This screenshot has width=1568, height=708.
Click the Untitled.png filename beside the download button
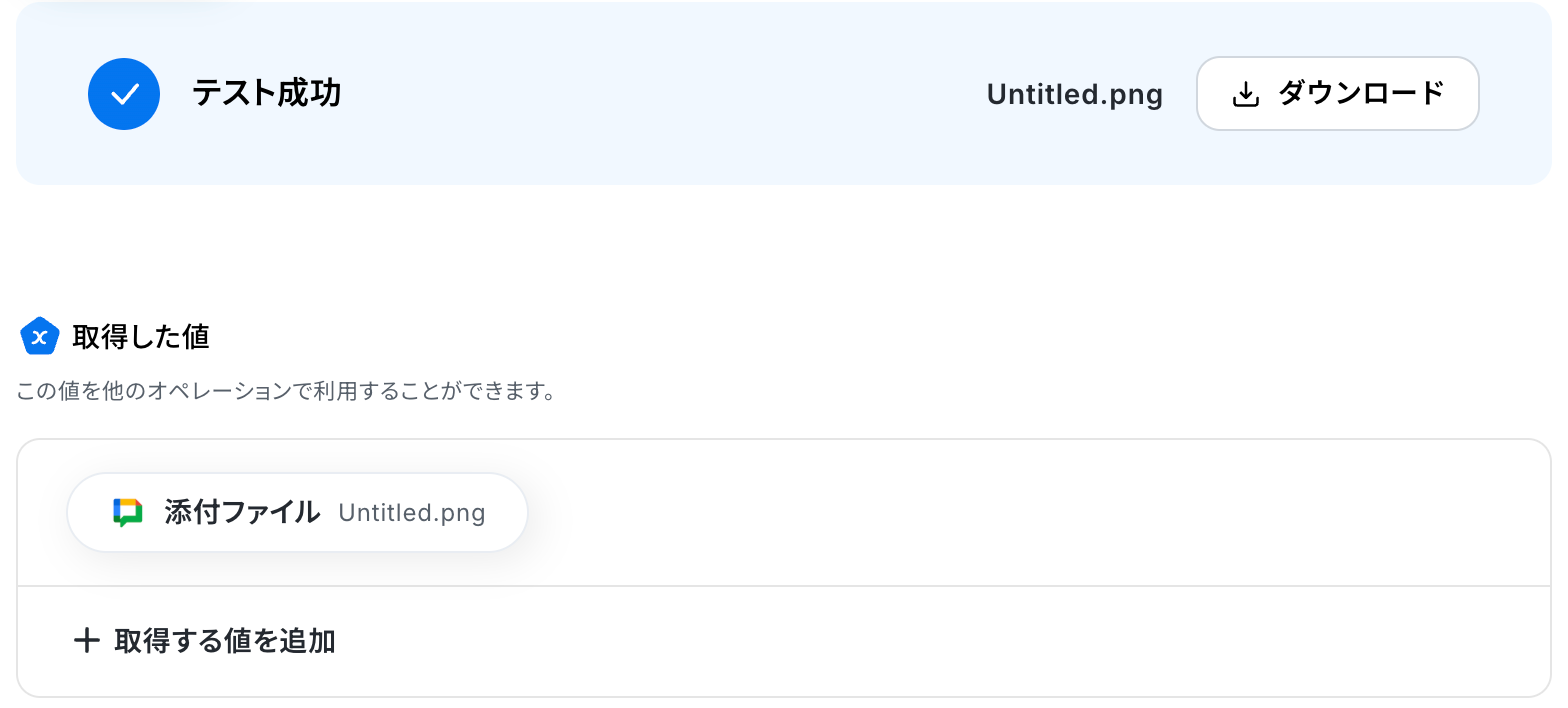pos(1074,94)
